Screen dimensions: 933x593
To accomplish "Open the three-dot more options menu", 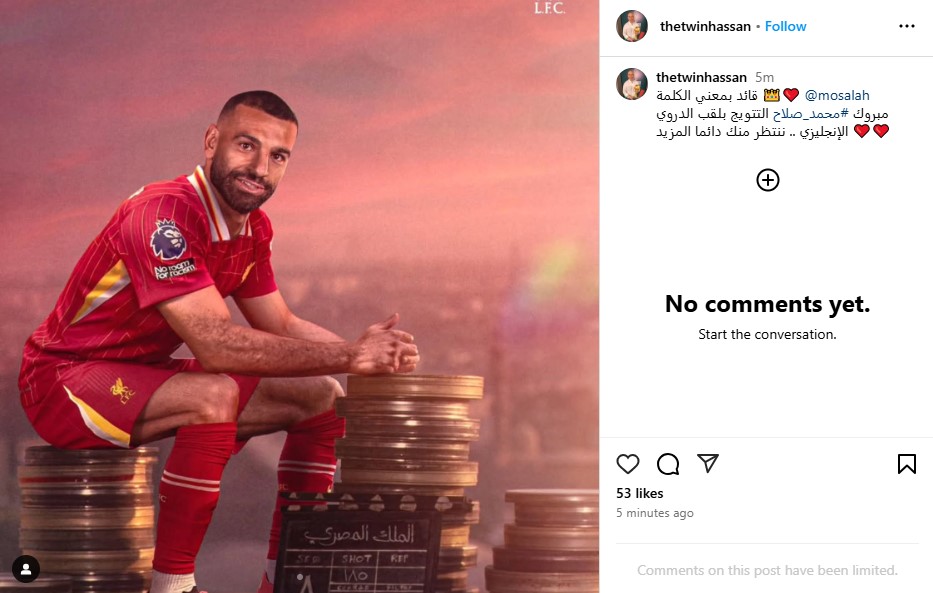I will click(x=907, y=26).
